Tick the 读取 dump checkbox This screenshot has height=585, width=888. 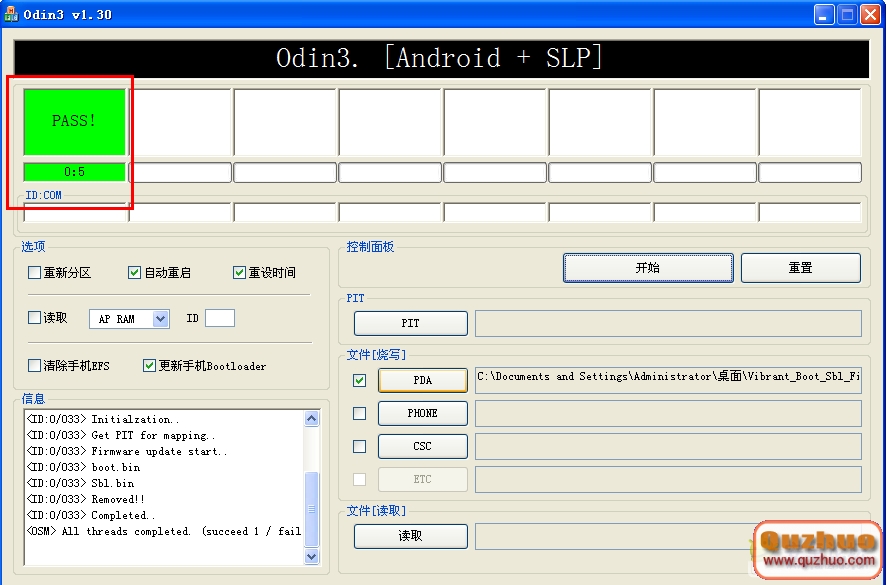(x=35, y=318)
